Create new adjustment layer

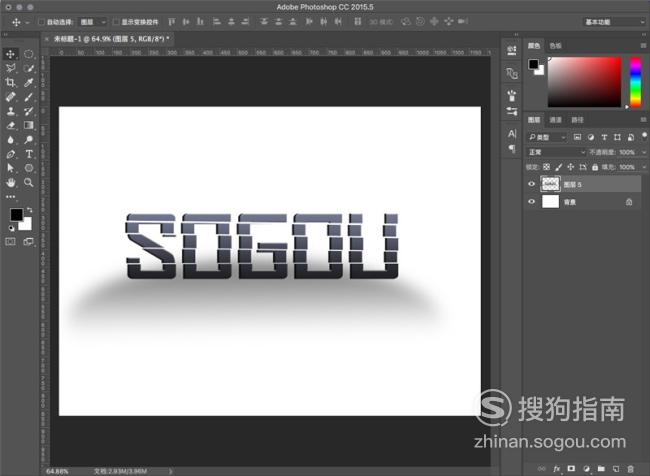[x=586, y=469]
